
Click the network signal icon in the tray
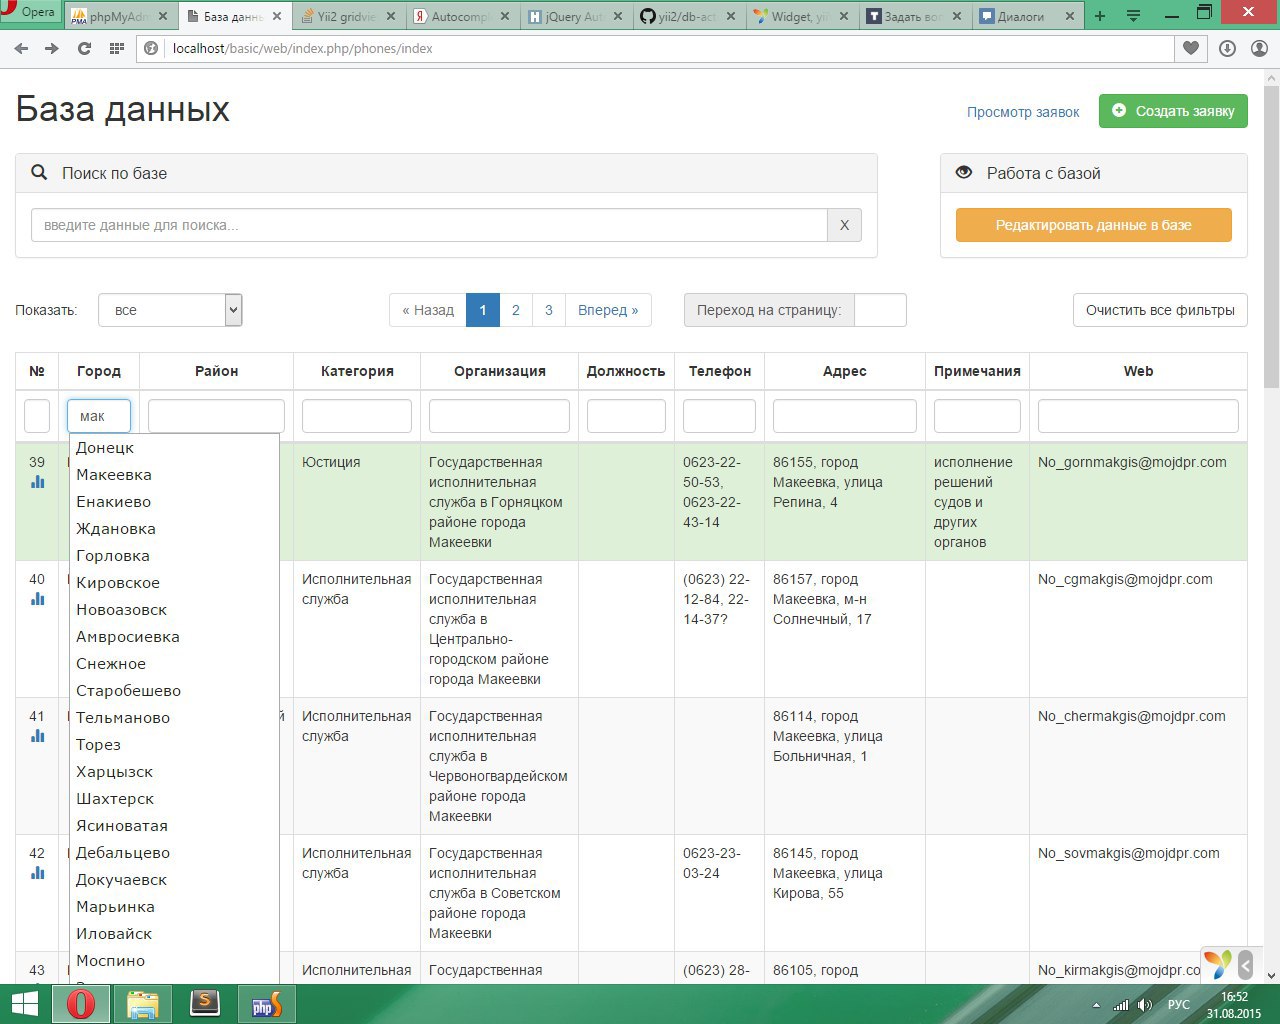1121,1005
